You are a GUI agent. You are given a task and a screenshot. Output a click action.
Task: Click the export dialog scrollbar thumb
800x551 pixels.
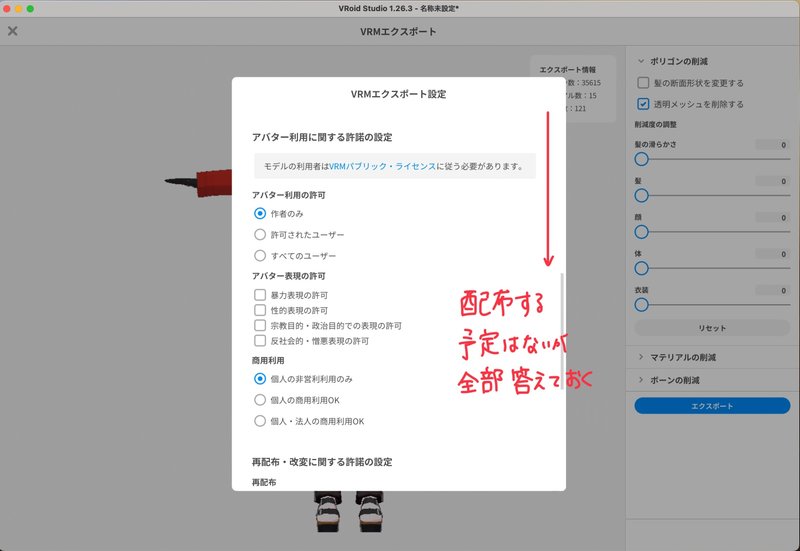(562, 332)
